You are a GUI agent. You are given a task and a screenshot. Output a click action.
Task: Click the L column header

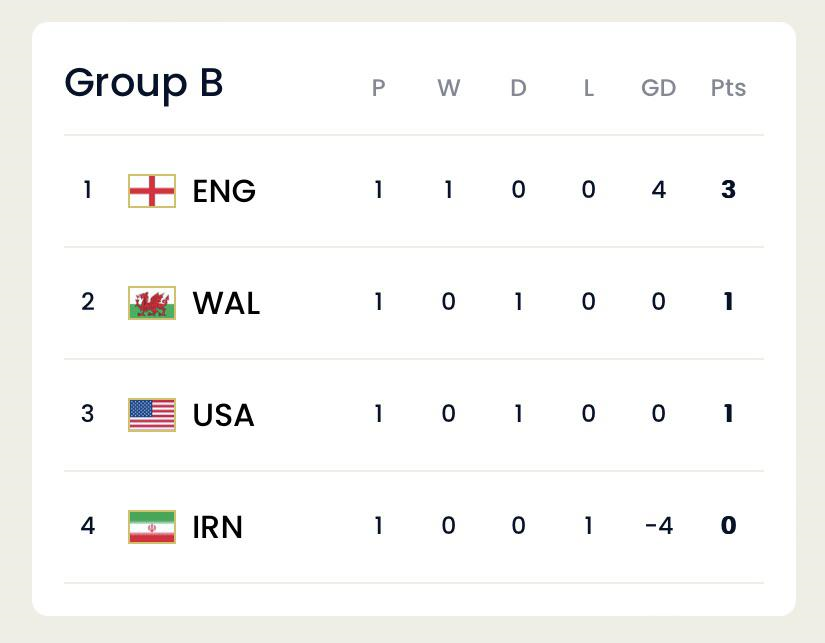[588, 88]
